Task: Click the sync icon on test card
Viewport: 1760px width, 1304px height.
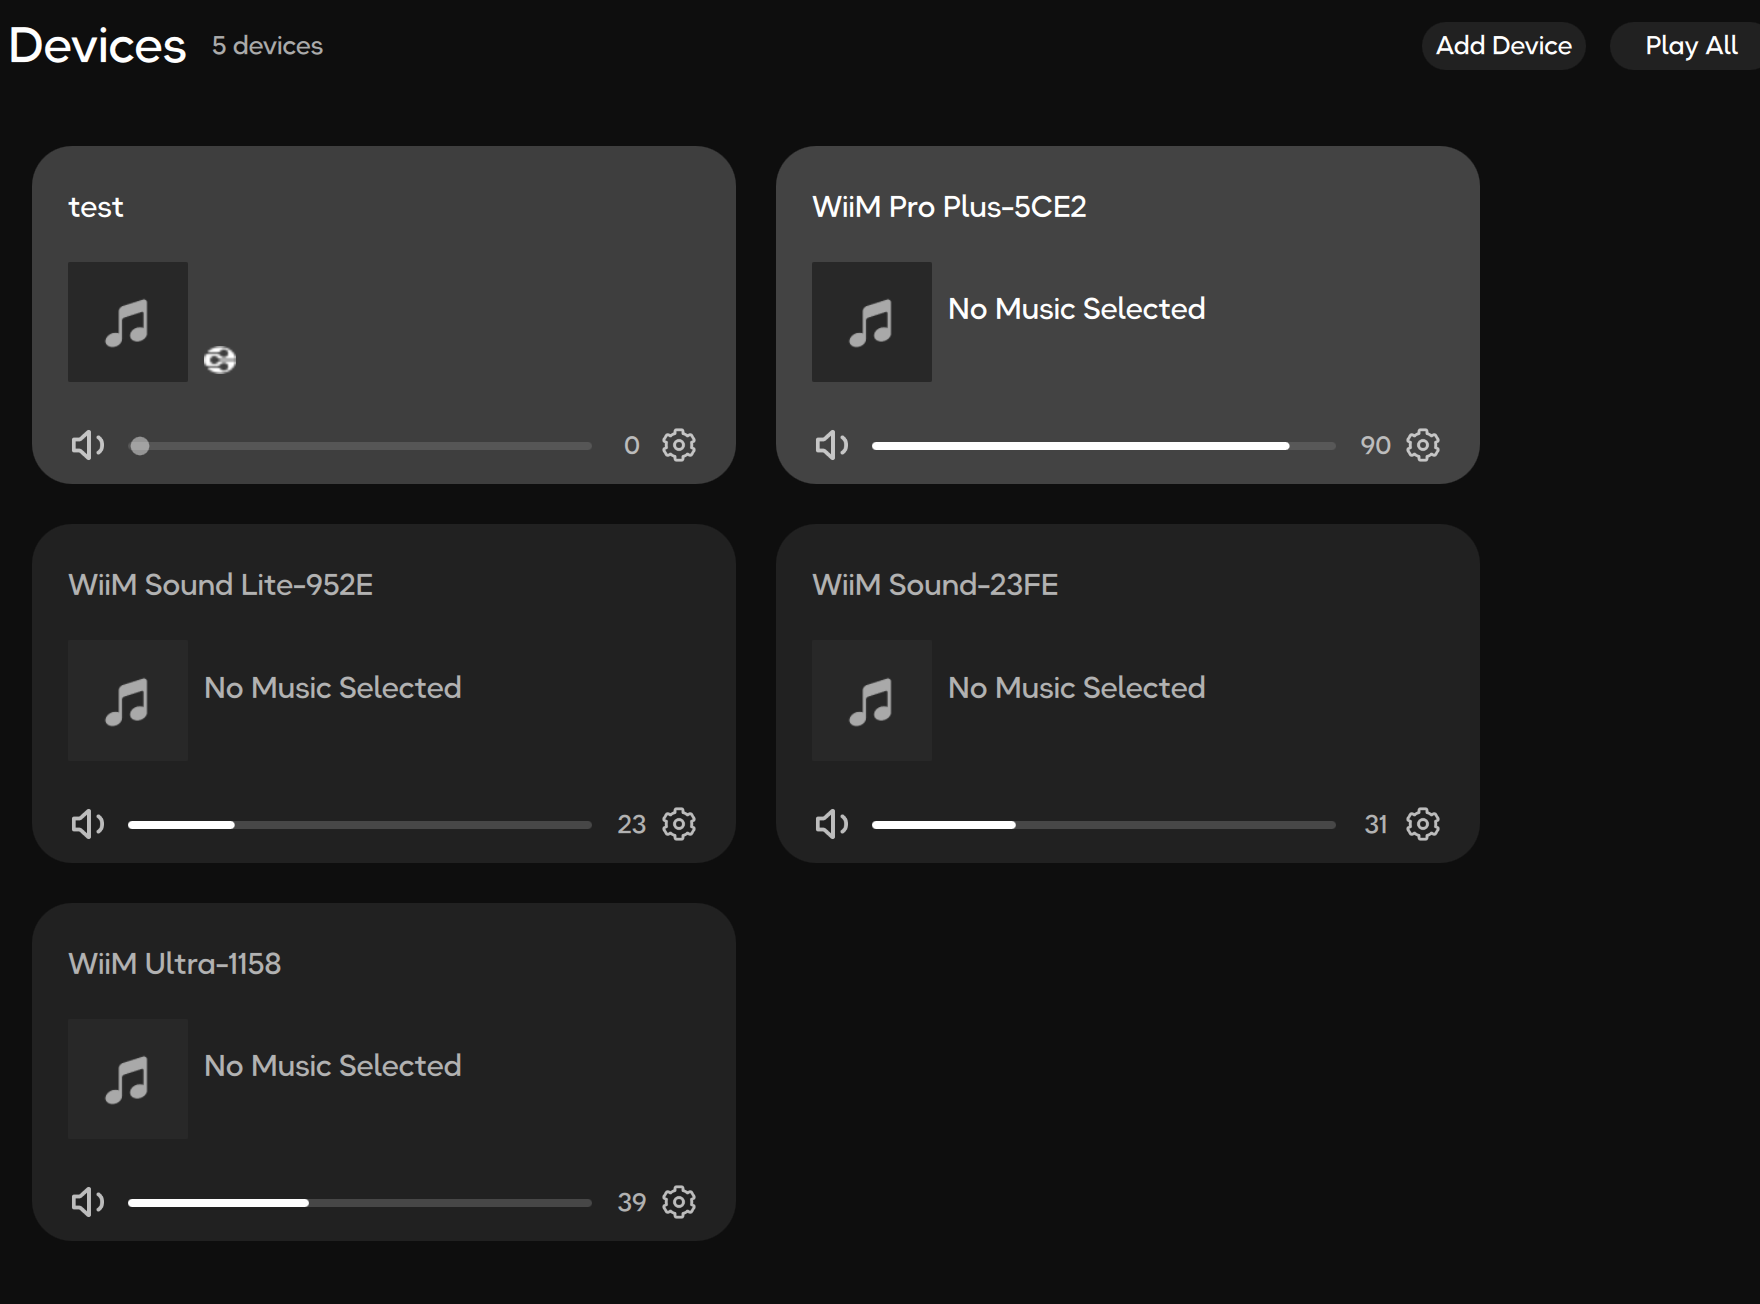Action: [220, 360]
